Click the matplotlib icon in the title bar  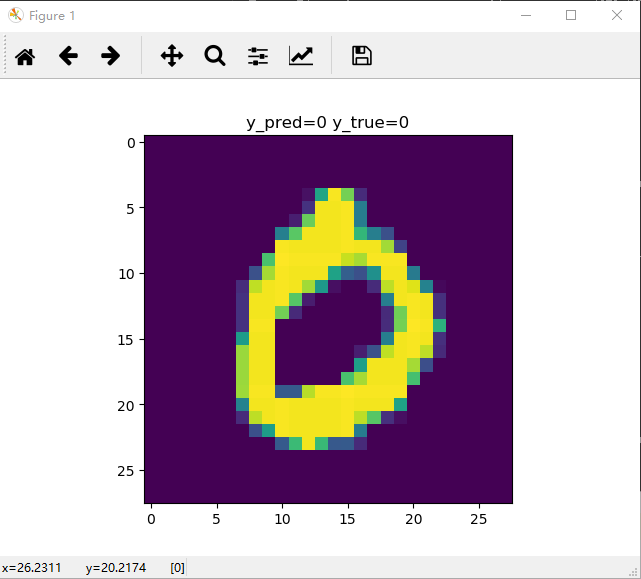(x=16, y=15)
